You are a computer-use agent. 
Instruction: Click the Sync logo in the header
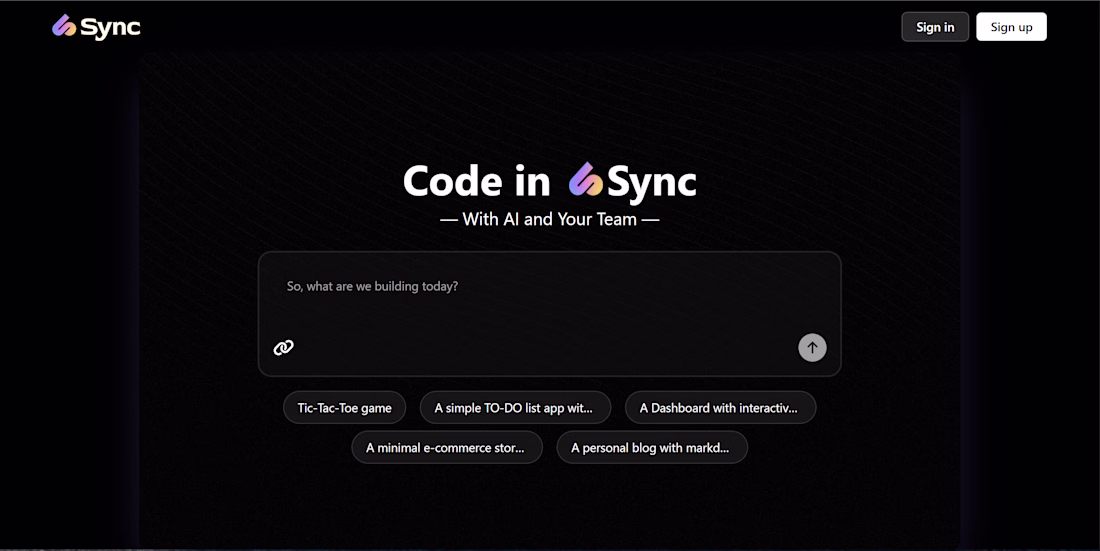click(x=96, y=27)
